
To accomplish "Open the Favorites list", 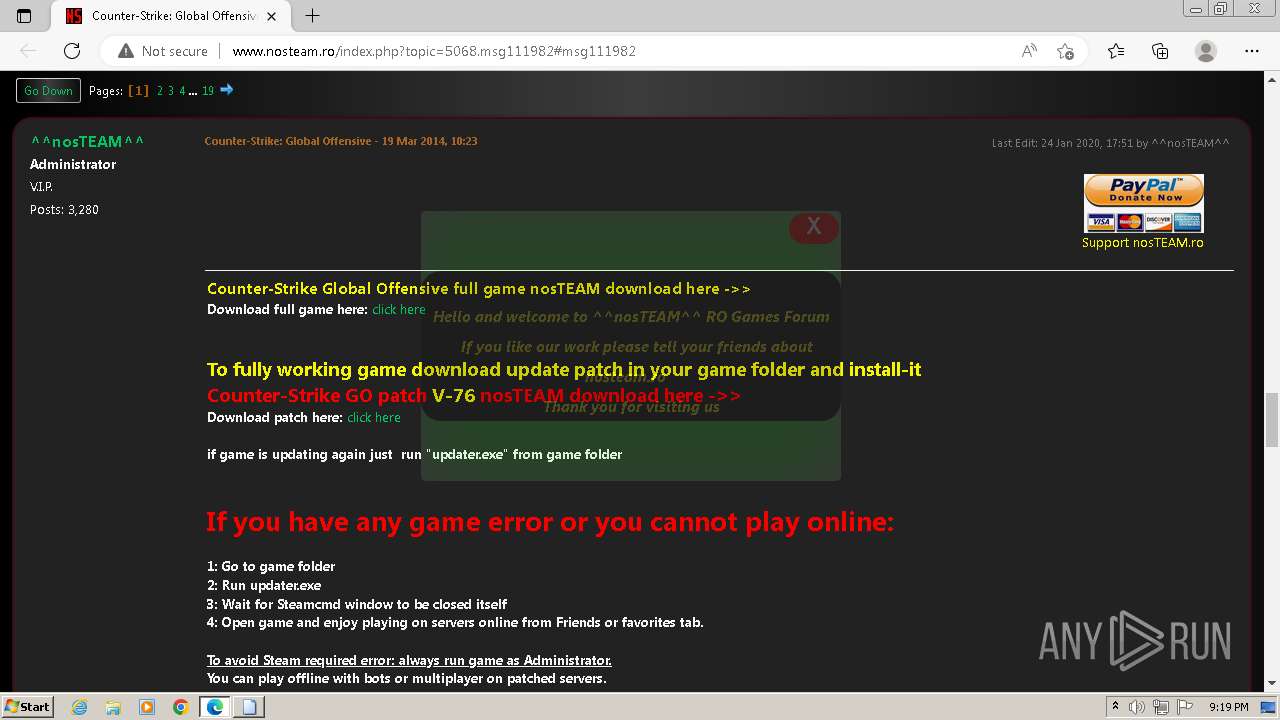I will pos(1116,51).
